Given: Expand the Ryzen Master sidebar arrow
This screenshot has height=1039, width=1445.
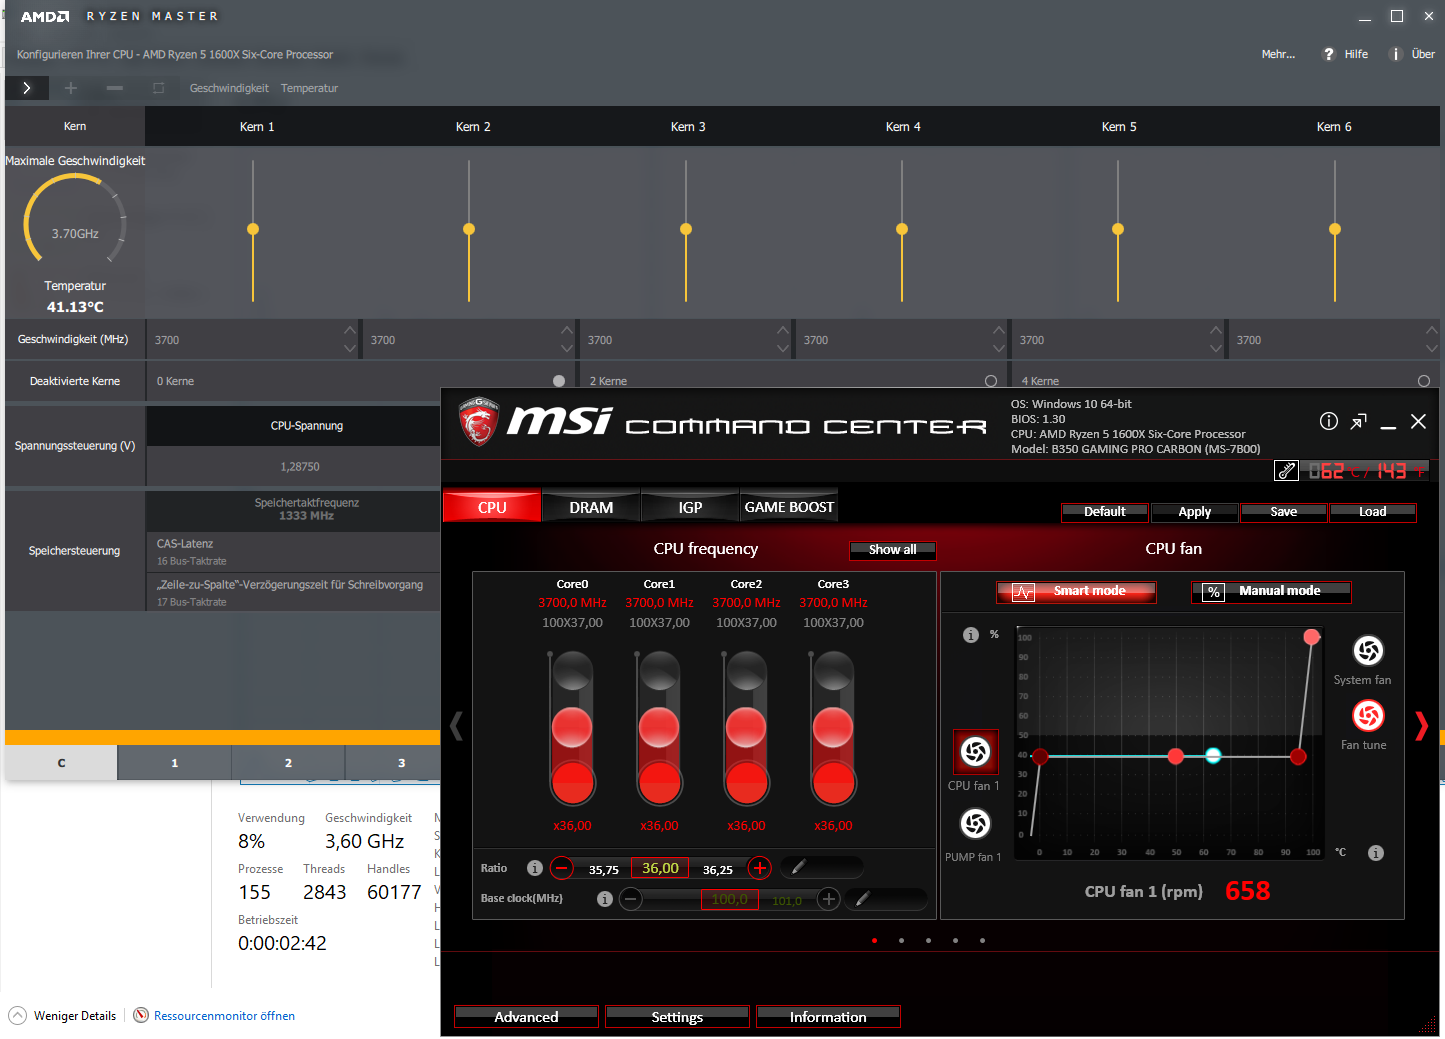Looking at the screenshot, I should point(27,88).
